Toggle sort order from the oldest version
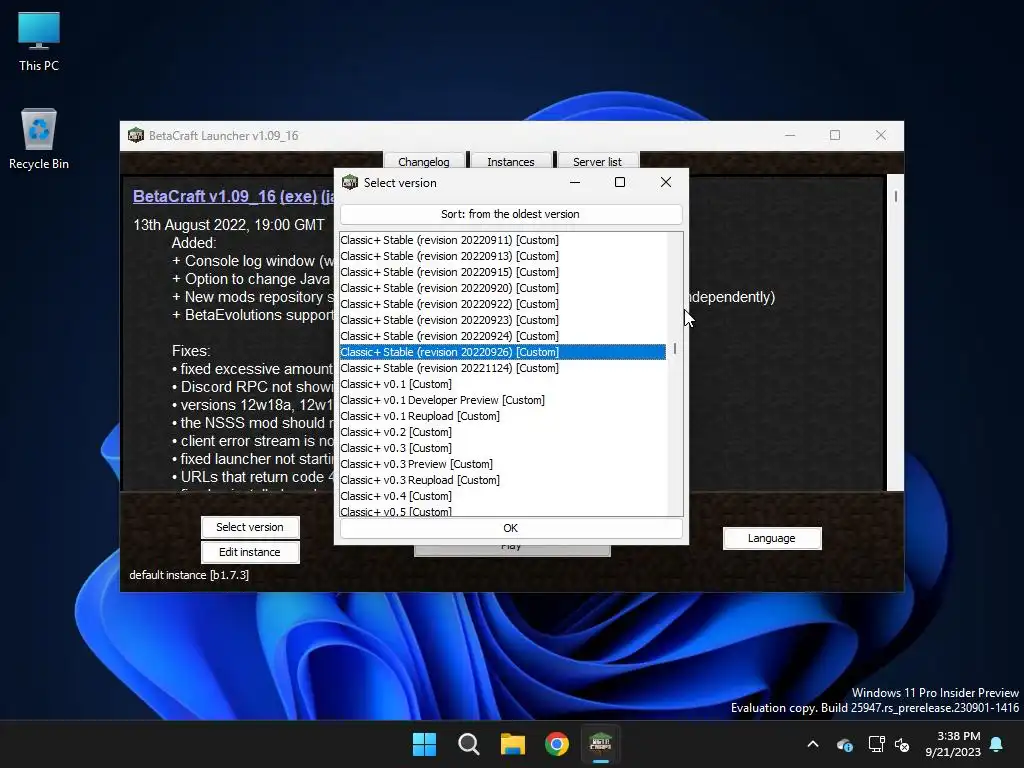The image size is (1024, 768). click(x=511, y=214)
